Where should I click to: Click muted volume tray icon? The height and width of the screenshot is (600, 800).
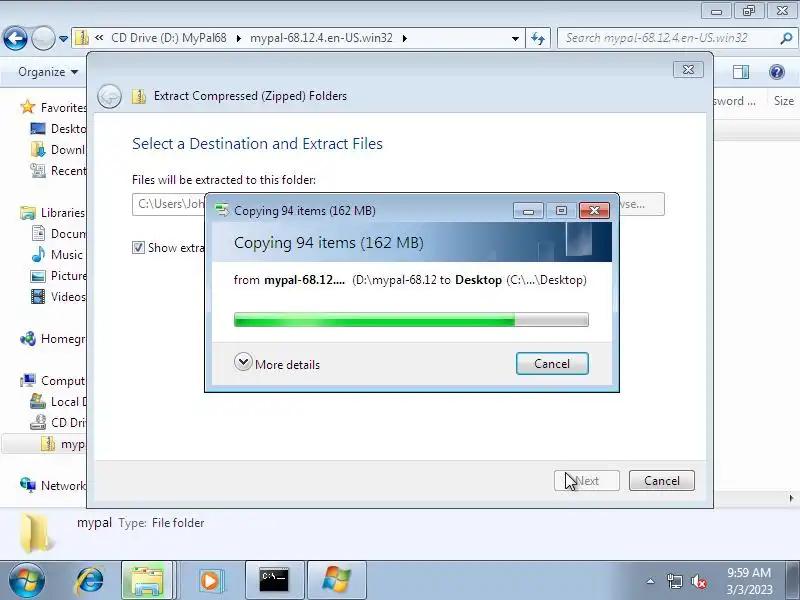click(699, 581)
